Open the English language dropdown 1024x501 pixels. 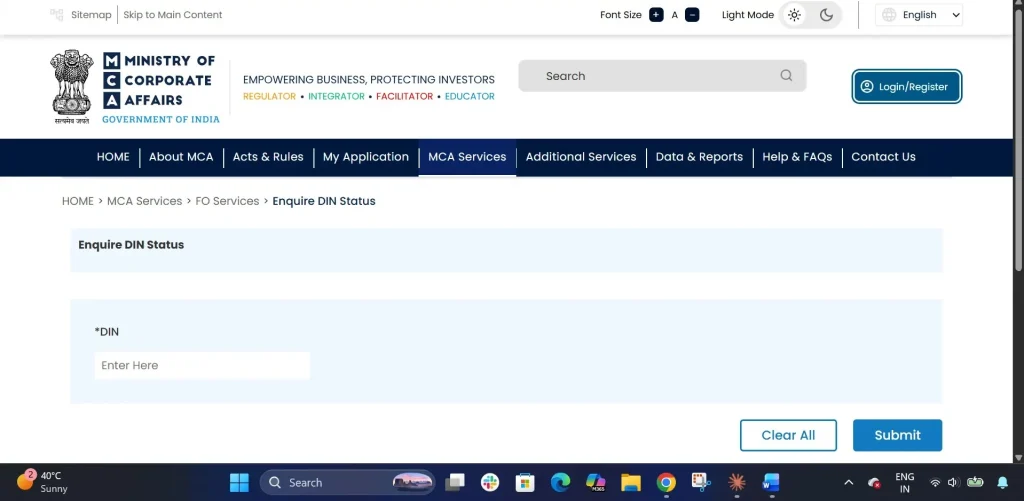click(x=921, y=15)
